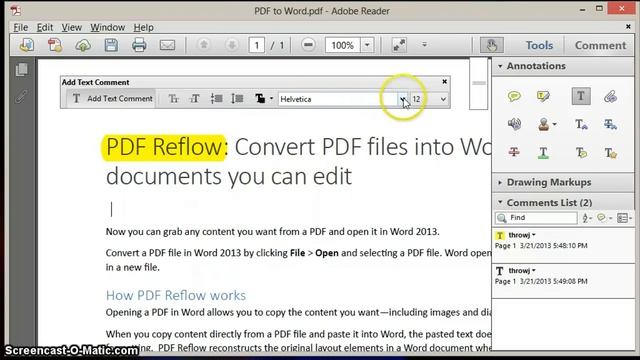The height and width of the screenshot is (360, 640).
Task: Print the document with the printer icon
Action: point(139,45)
